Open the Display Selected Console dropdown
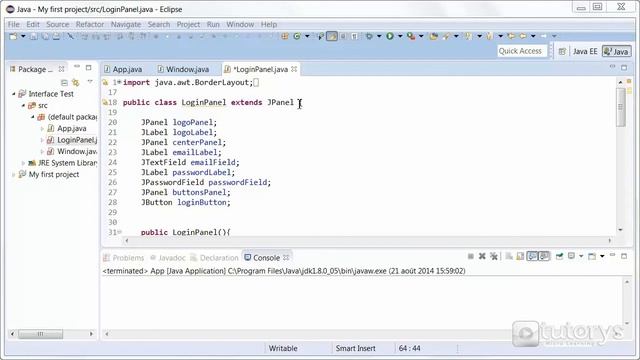Viewport: 640px width, 360px height. (581, 256)
